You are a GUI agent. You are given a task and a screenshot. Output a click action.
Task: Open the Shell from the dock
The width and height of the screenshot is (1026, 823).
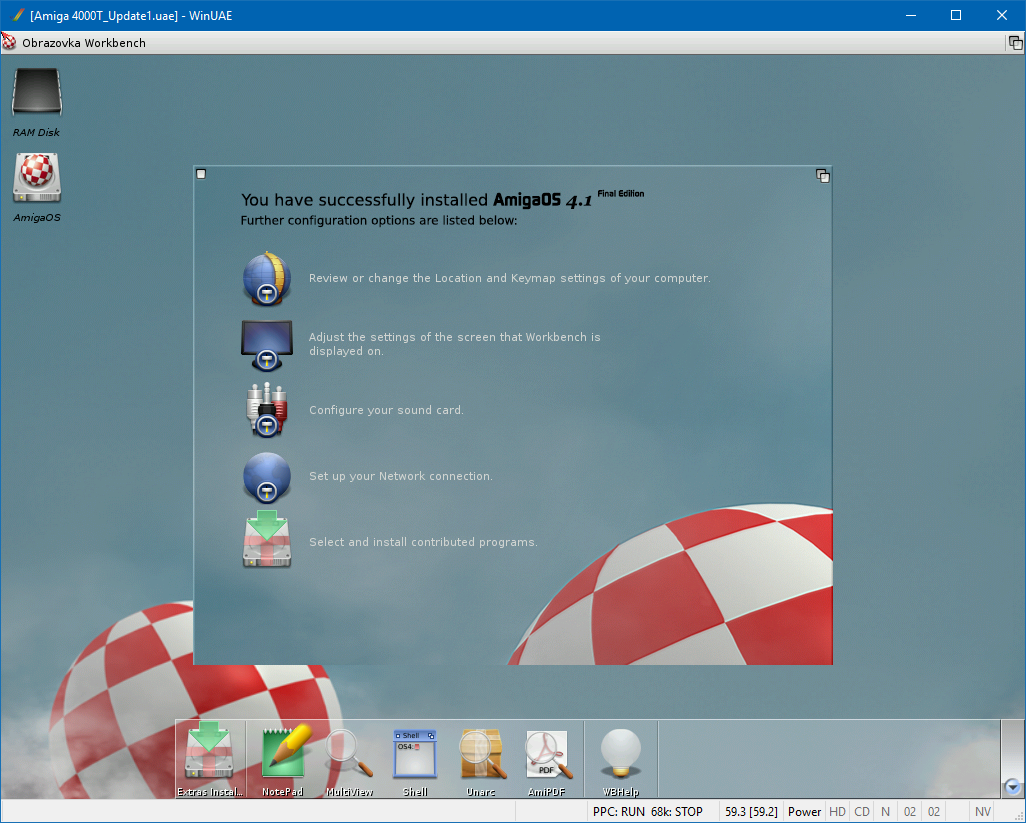click(x=415, y=754)
